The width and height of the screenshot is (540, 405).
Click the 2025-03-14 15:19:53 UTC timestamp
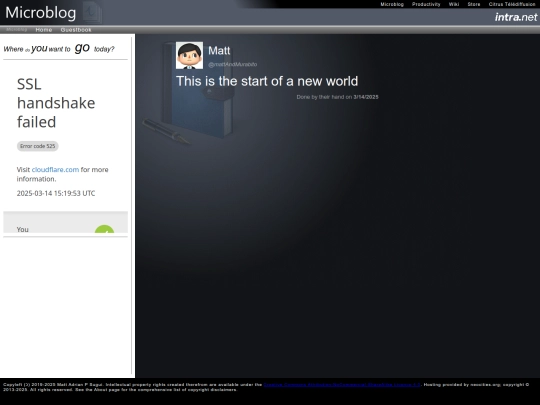point(56,193)
